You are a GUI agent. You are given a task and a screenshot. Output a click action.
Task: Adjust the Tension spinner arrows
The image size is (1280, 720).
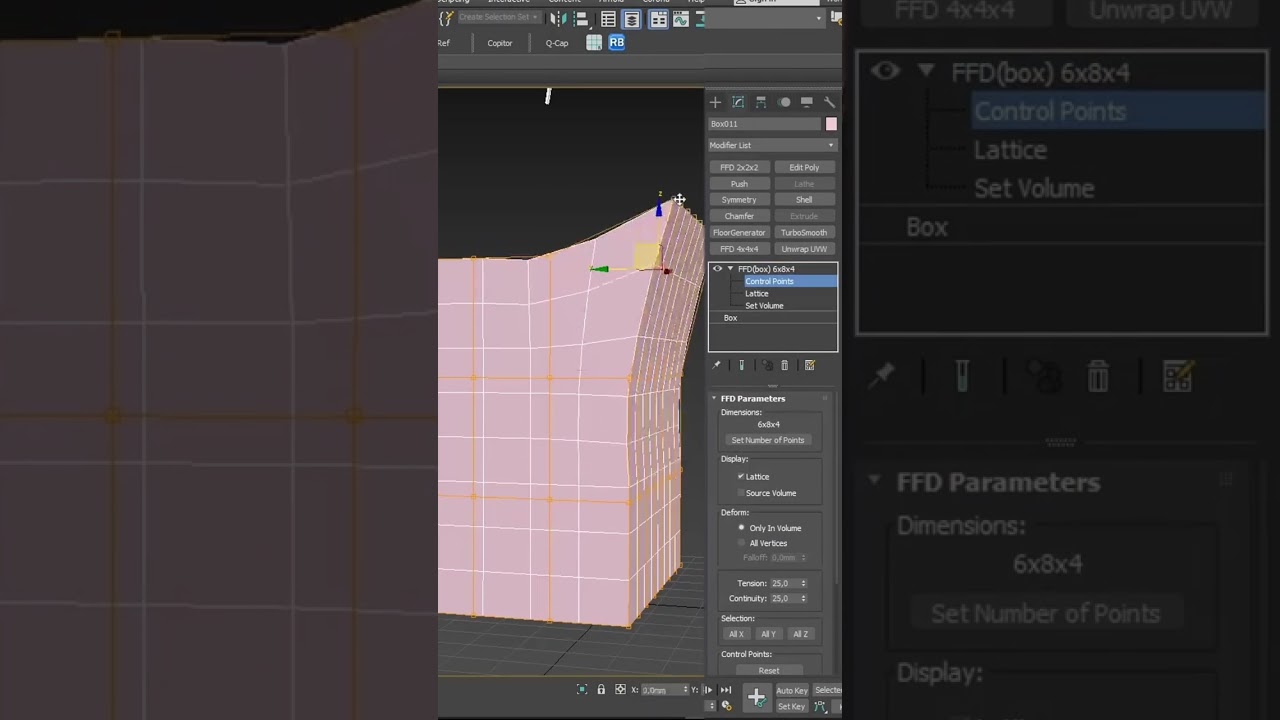point(803,583)
